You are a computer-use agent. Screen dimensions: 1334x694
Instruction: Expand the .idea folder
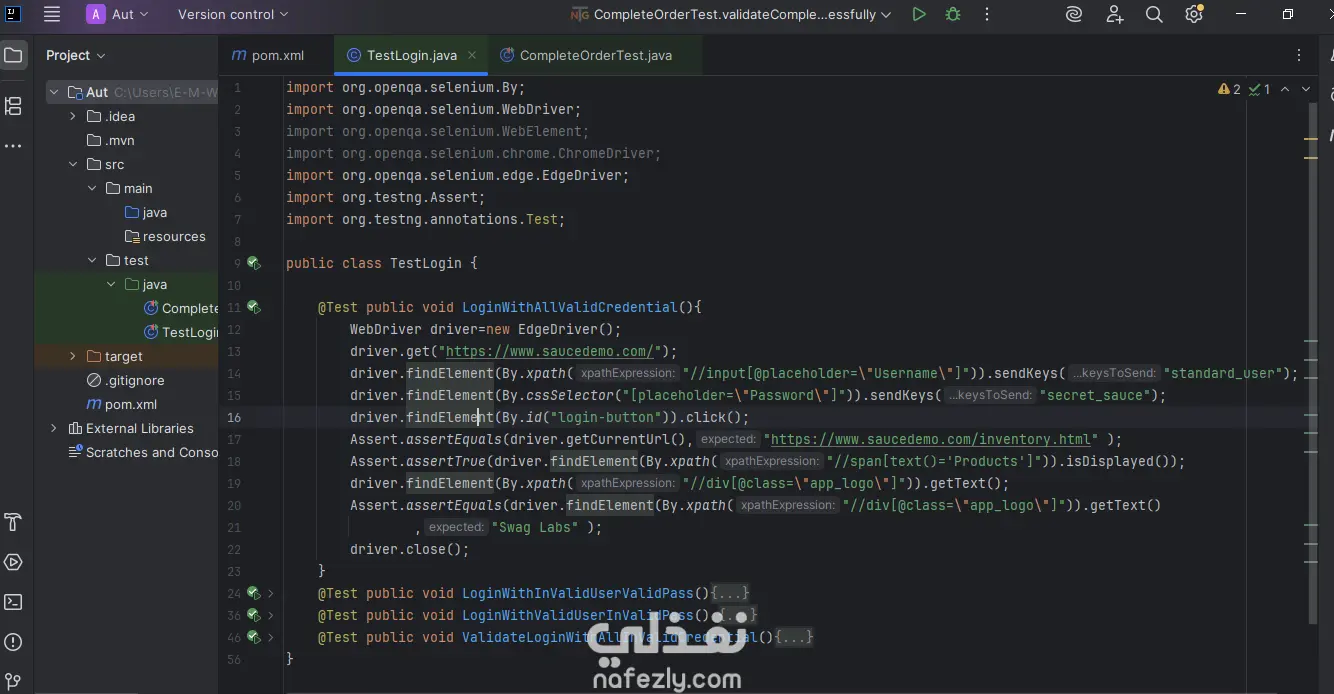click(x=72, y=116)
